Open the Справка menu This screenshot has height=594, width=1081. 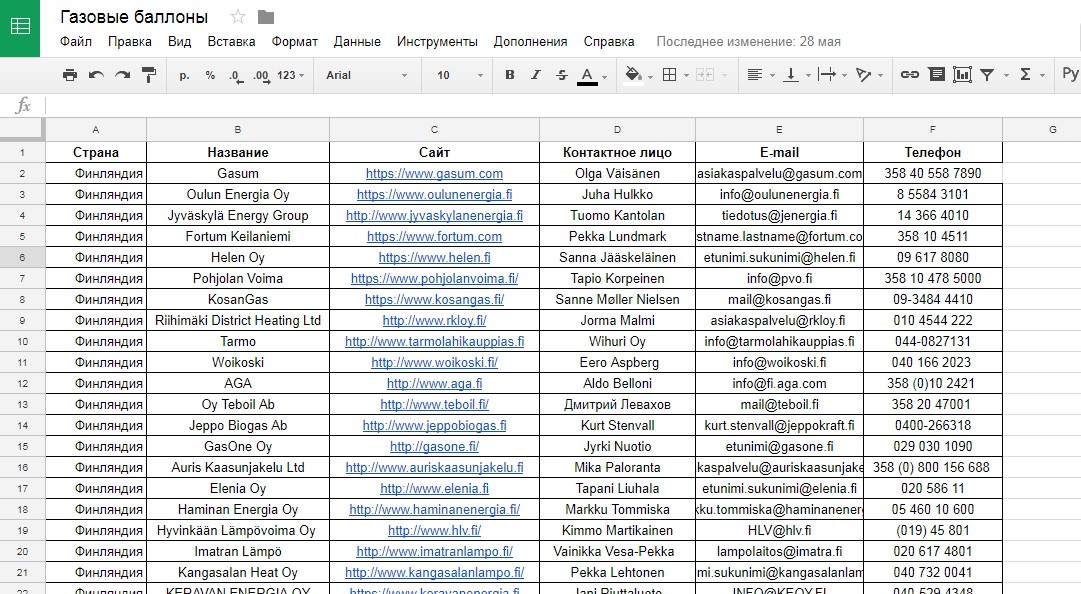tap(609, 41)
